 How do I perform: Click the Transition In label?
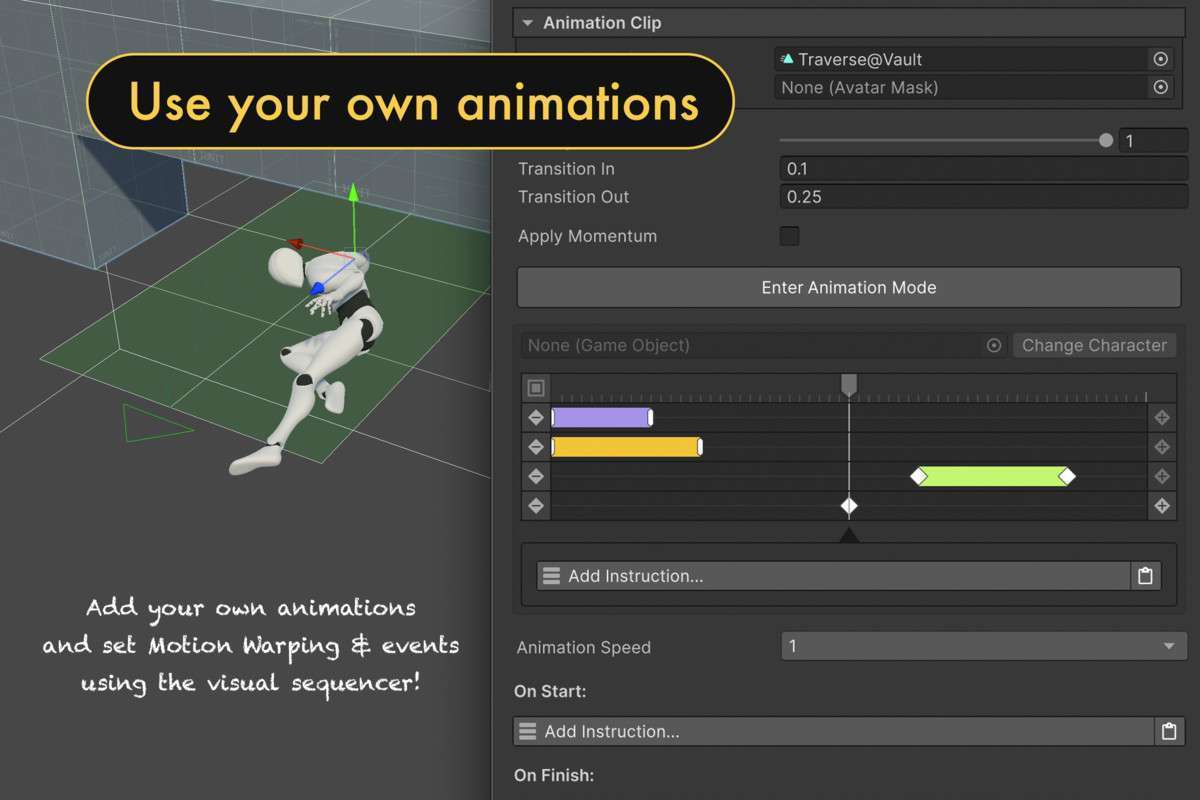(x=566, y=169)
